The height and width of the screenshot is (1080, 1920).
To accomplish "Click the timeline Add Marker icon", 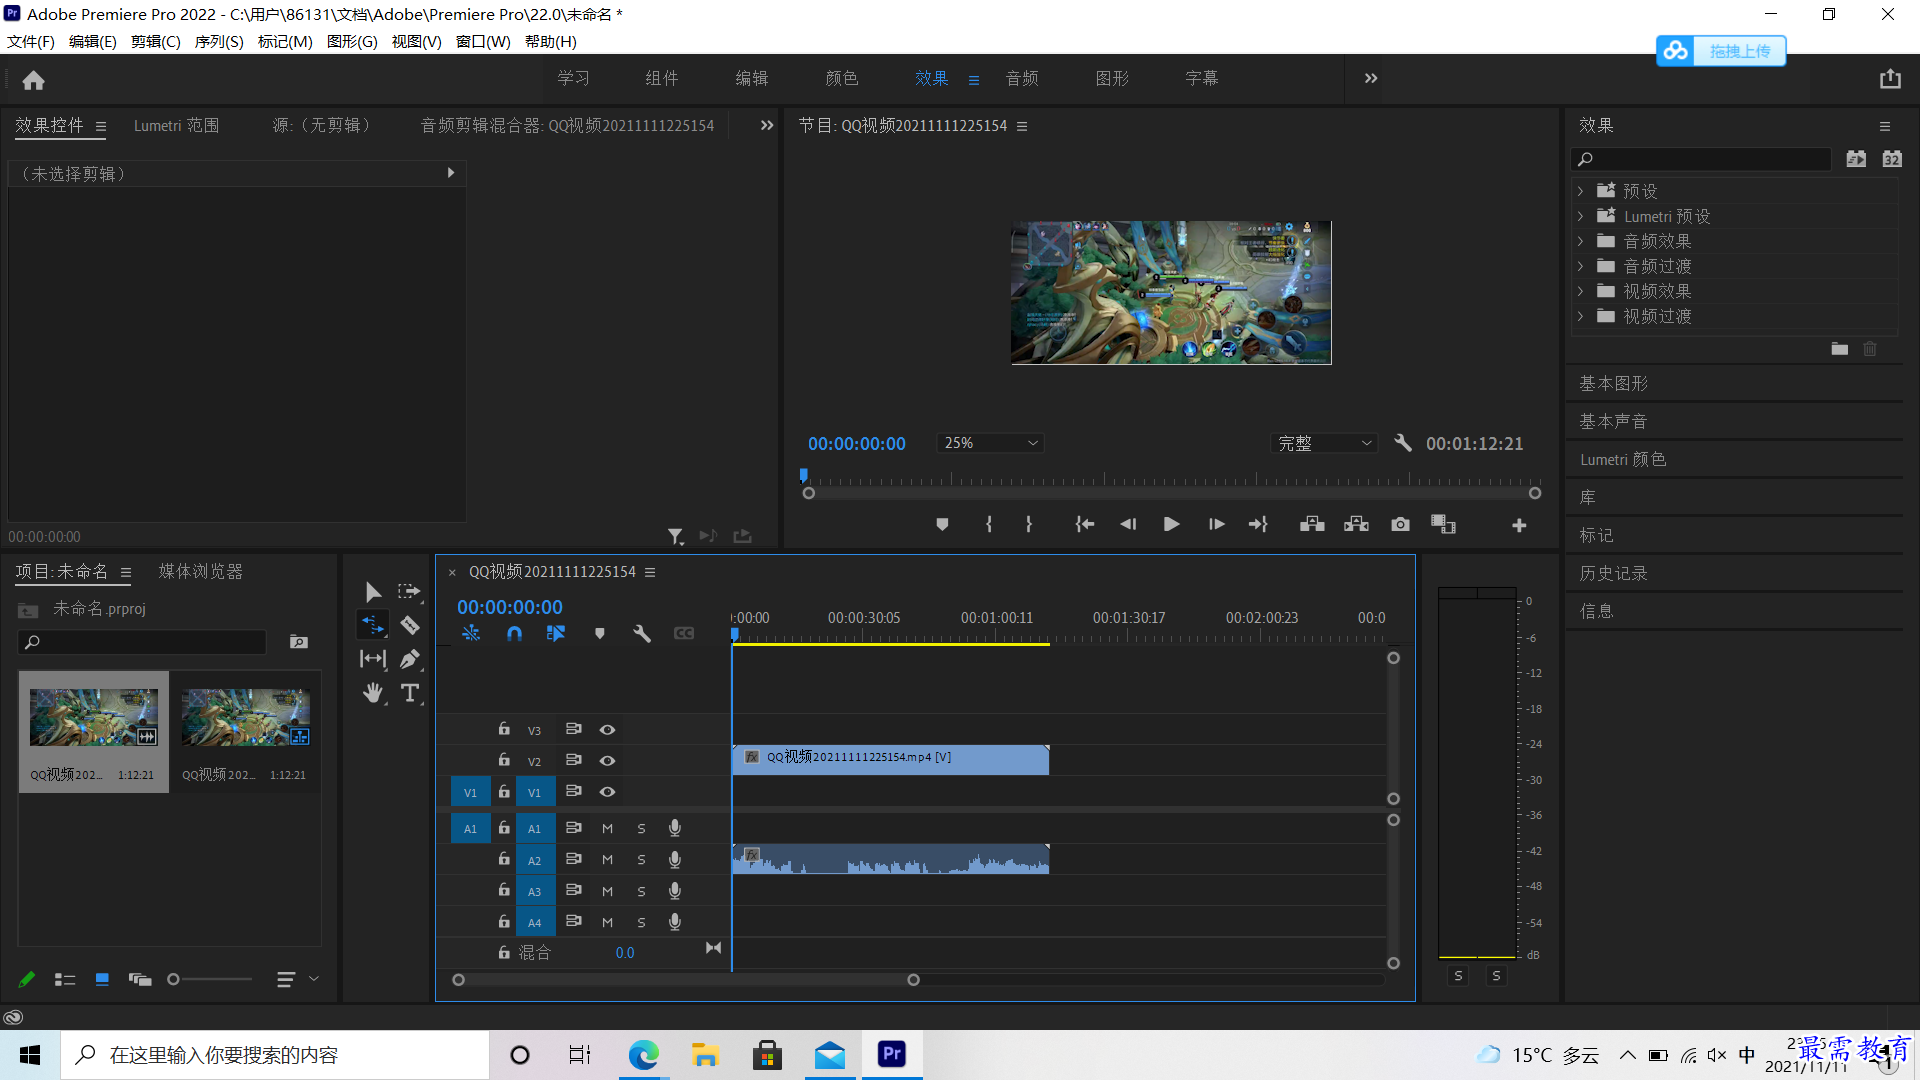I will coord(600,633).
